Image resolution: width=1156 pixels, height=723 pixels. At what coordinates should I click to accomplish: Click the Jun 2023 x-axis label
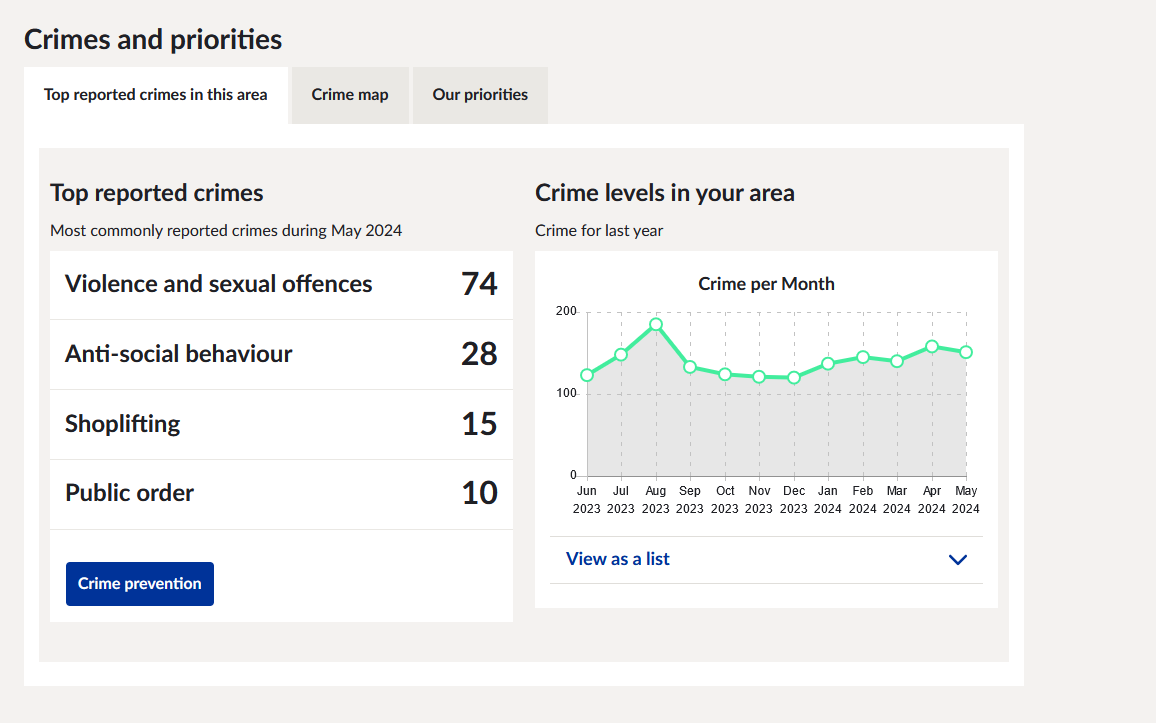click(x=587, y=500)
